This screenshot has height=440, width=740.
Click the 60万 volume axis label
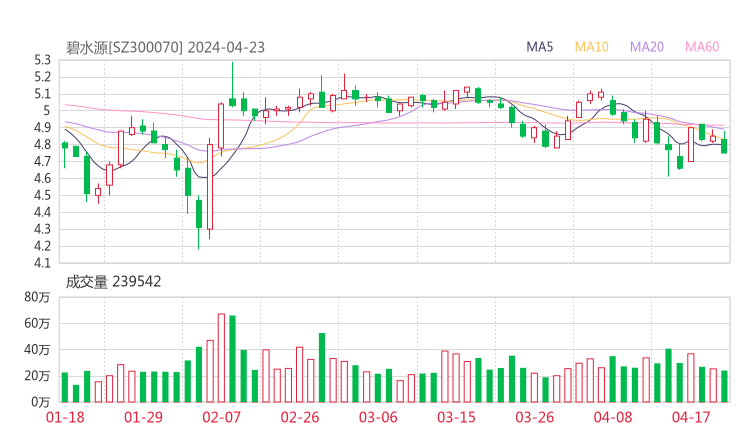37,323
